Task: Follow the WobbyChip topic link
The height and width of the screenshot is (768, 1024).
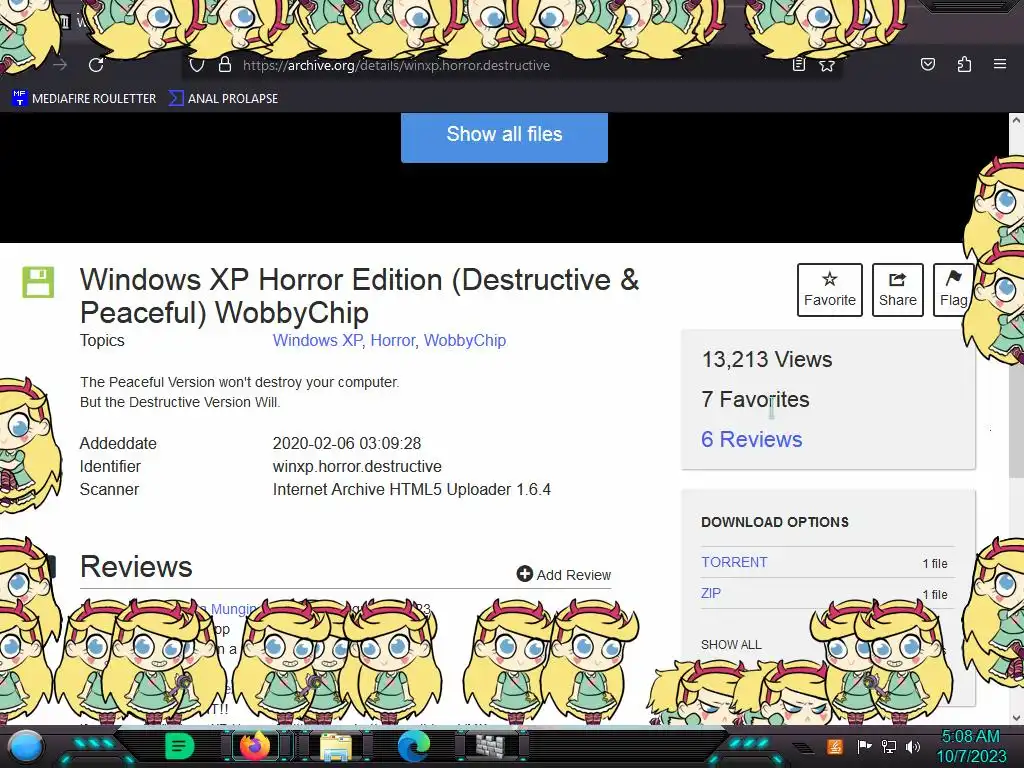Action: tap(465, 340)
